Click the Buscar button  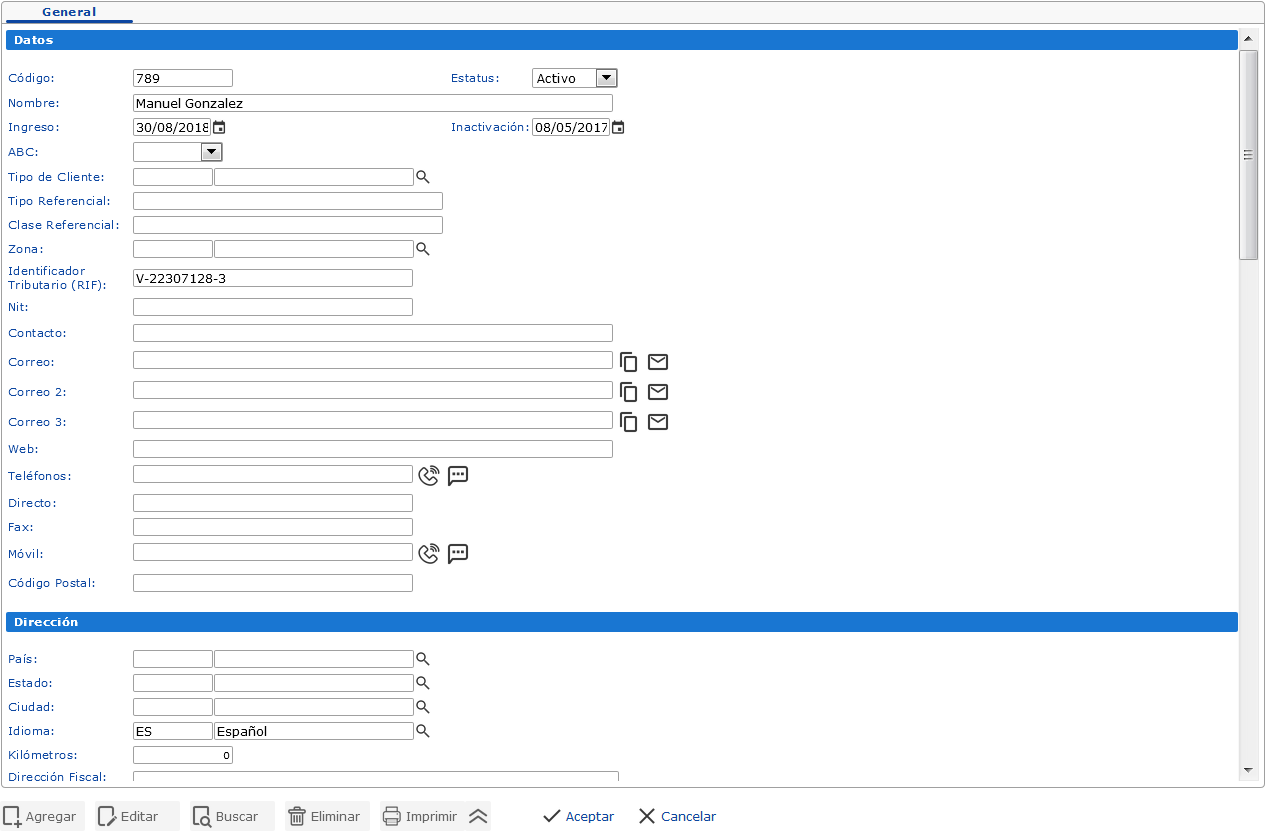[x=232, y=816]
